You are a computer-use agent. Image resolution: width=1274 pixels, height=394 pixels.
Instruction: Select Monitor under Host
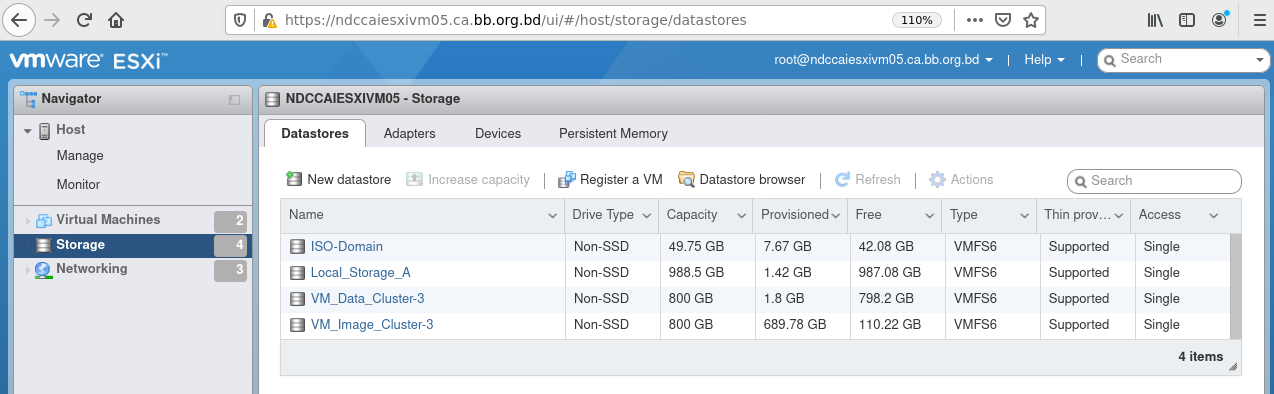point(79,185)
